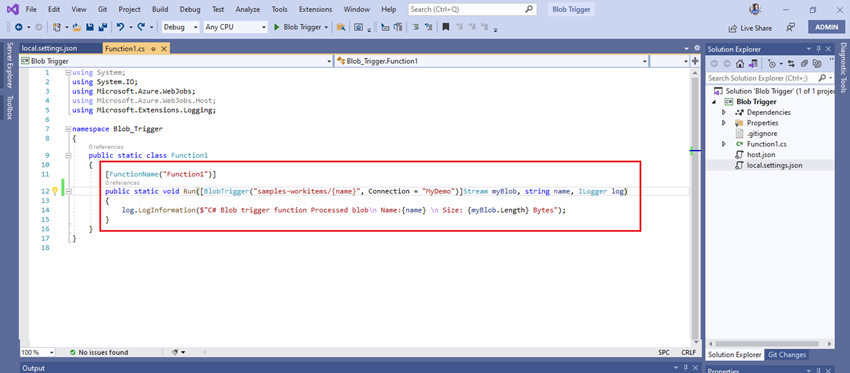Viewport: 850px width, 373px height.
Task: Open the Extensions menu
Action: [315, 9]
